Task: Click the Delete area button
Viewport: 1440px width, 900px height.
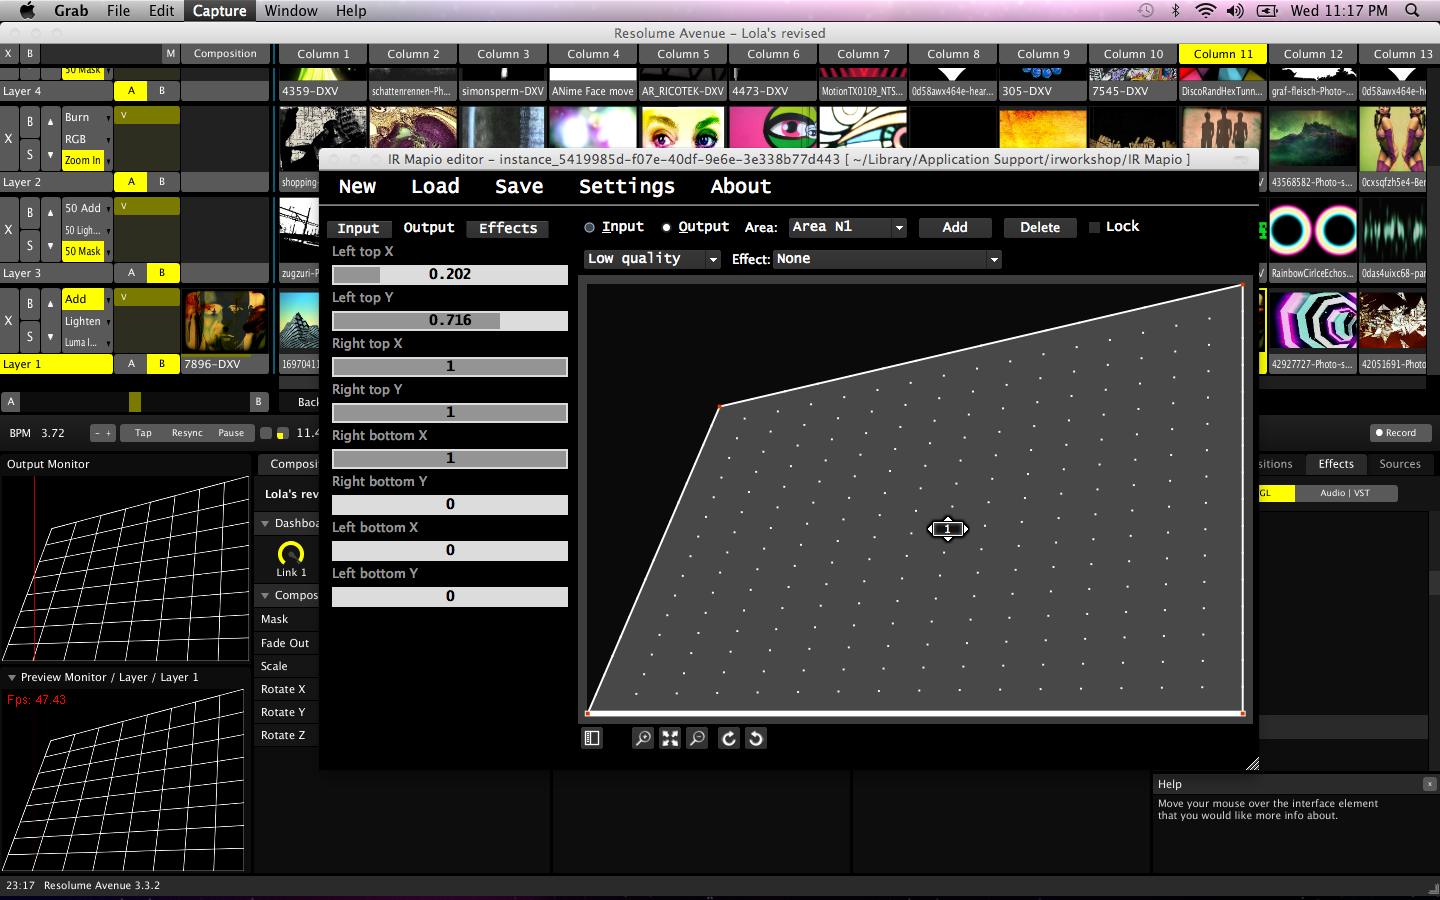Action: tap(1040, 228)
